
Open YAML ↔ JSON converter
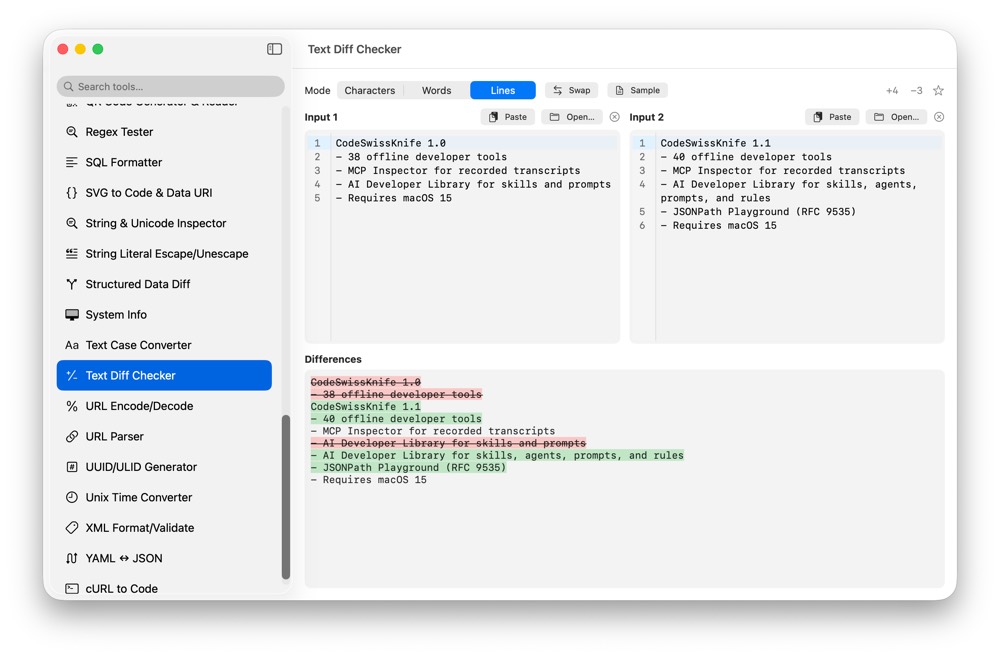click(164, 558)
